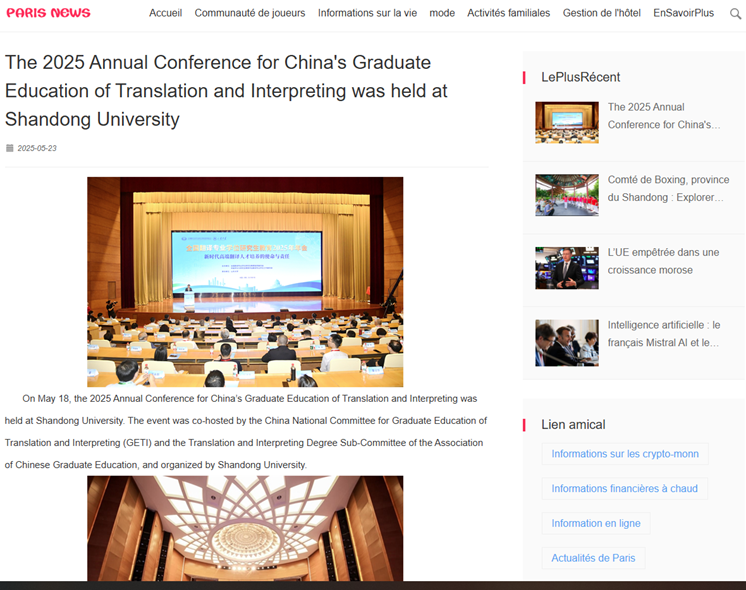
Task: Click the search magnifier icon
Action: [735, 14]
